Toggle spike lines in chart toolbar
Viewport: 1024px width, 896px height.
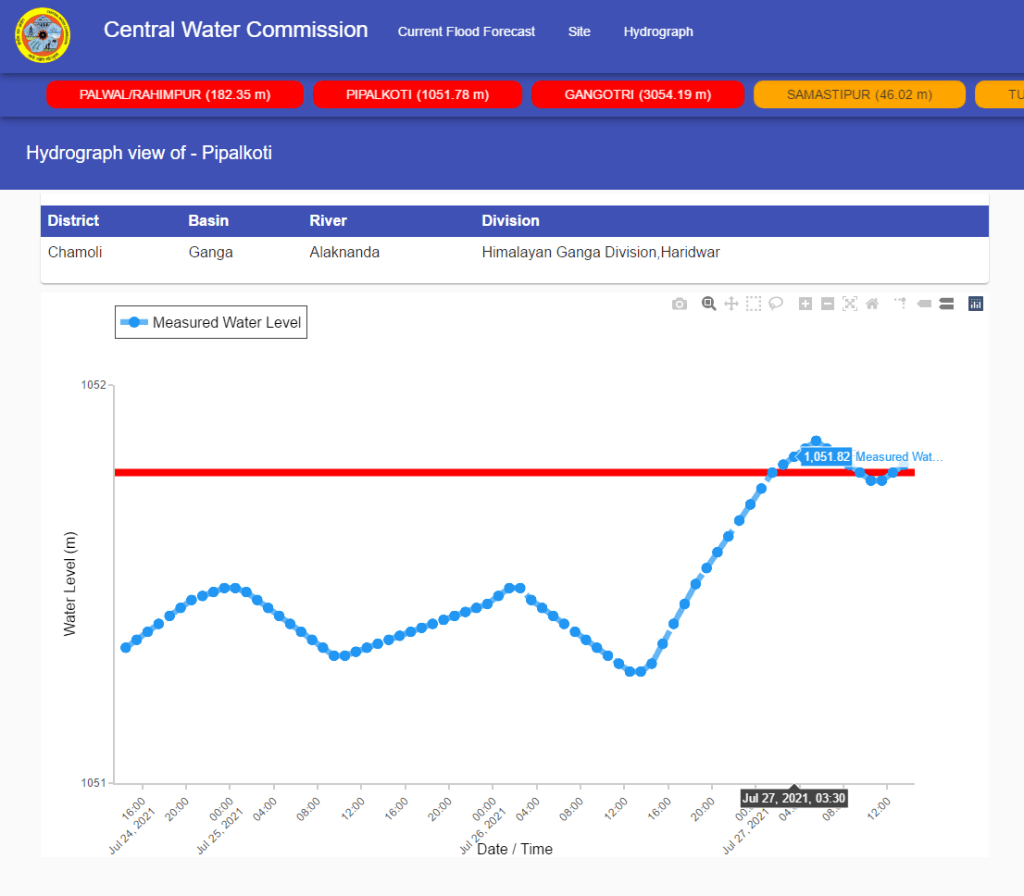900,304
